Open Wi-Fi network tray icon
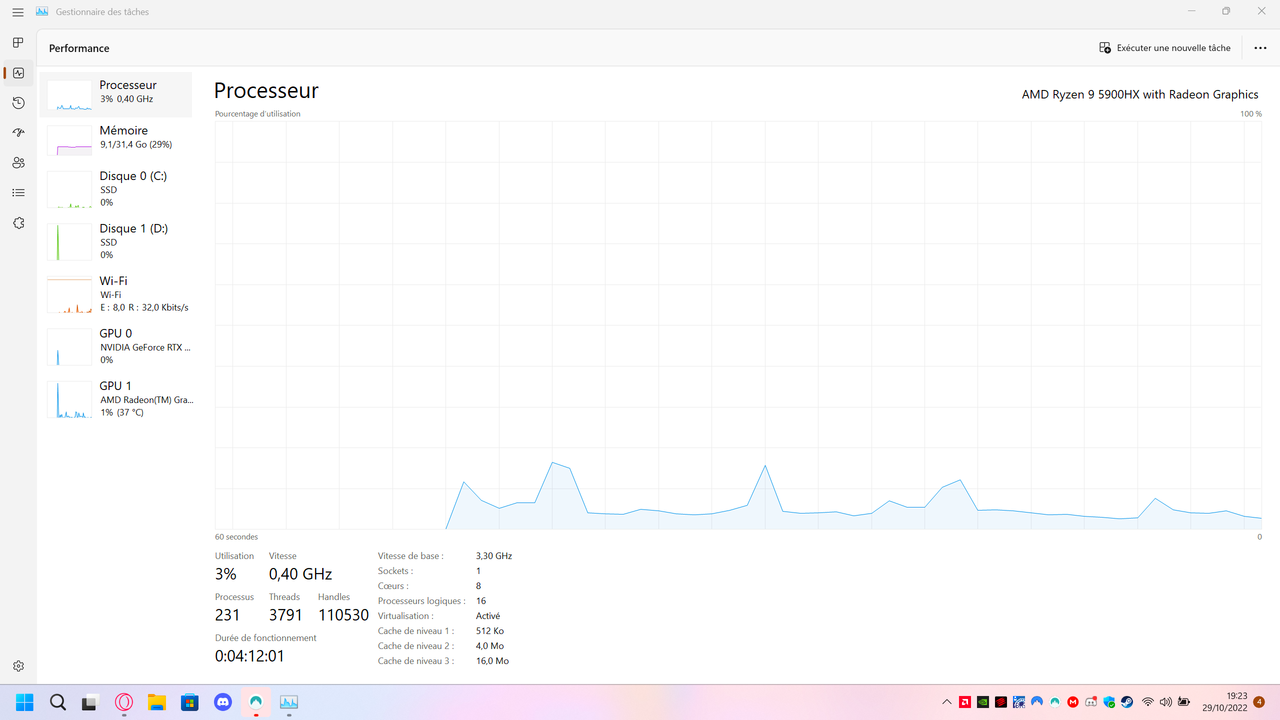Viewport: 1280px width, 720px height. click(1148, 702)
